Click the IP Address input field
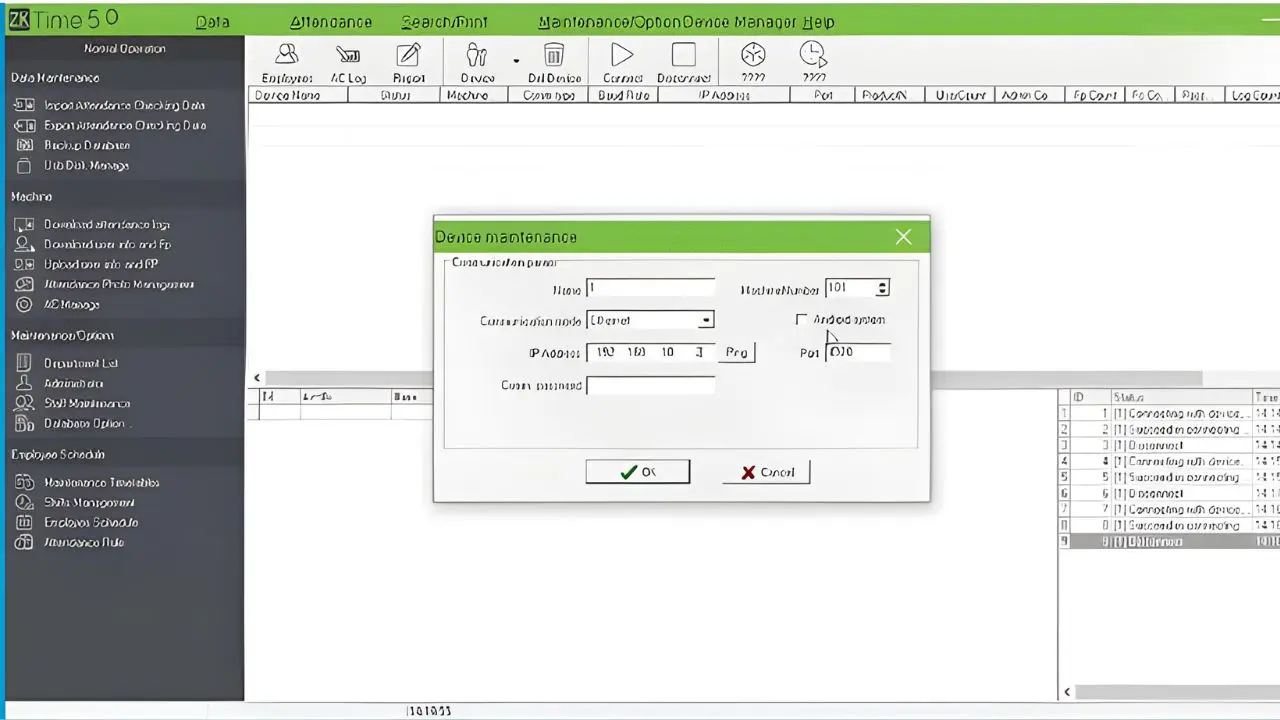This screenshot has width=1280, height=720. pos(650,352)
